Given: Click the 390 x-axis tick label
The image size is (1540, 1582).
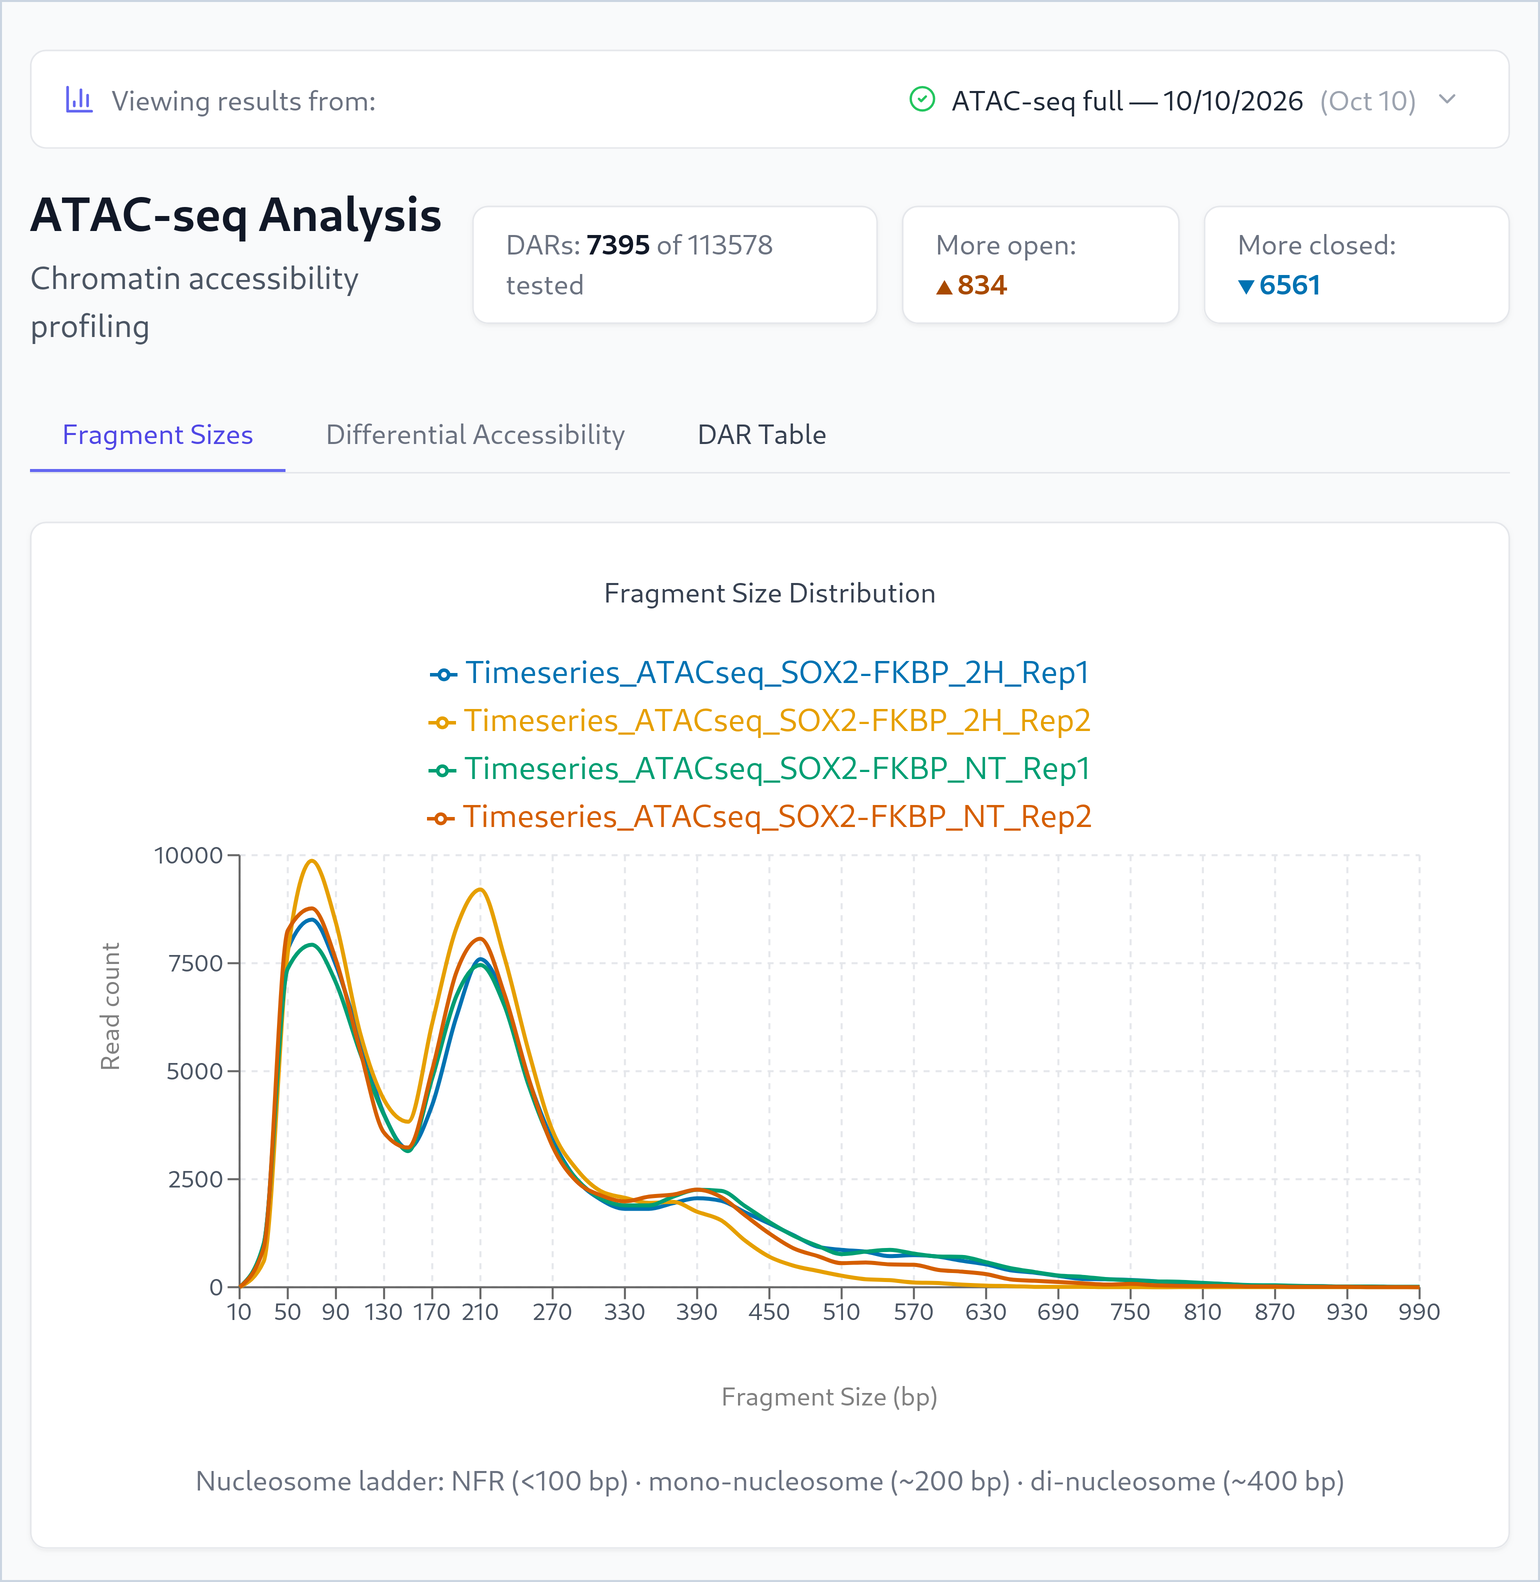Looking at the screenshot, I should (697, 1312).
